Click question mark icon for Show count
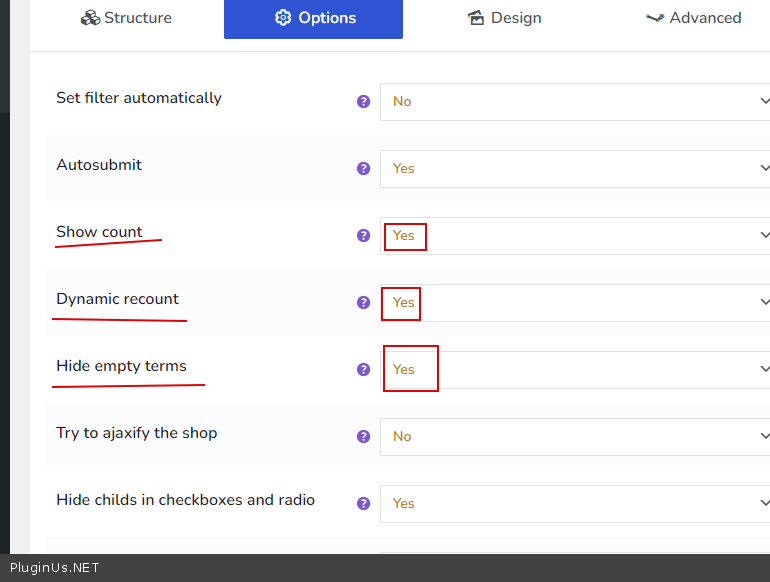 [x=364, y=236]
